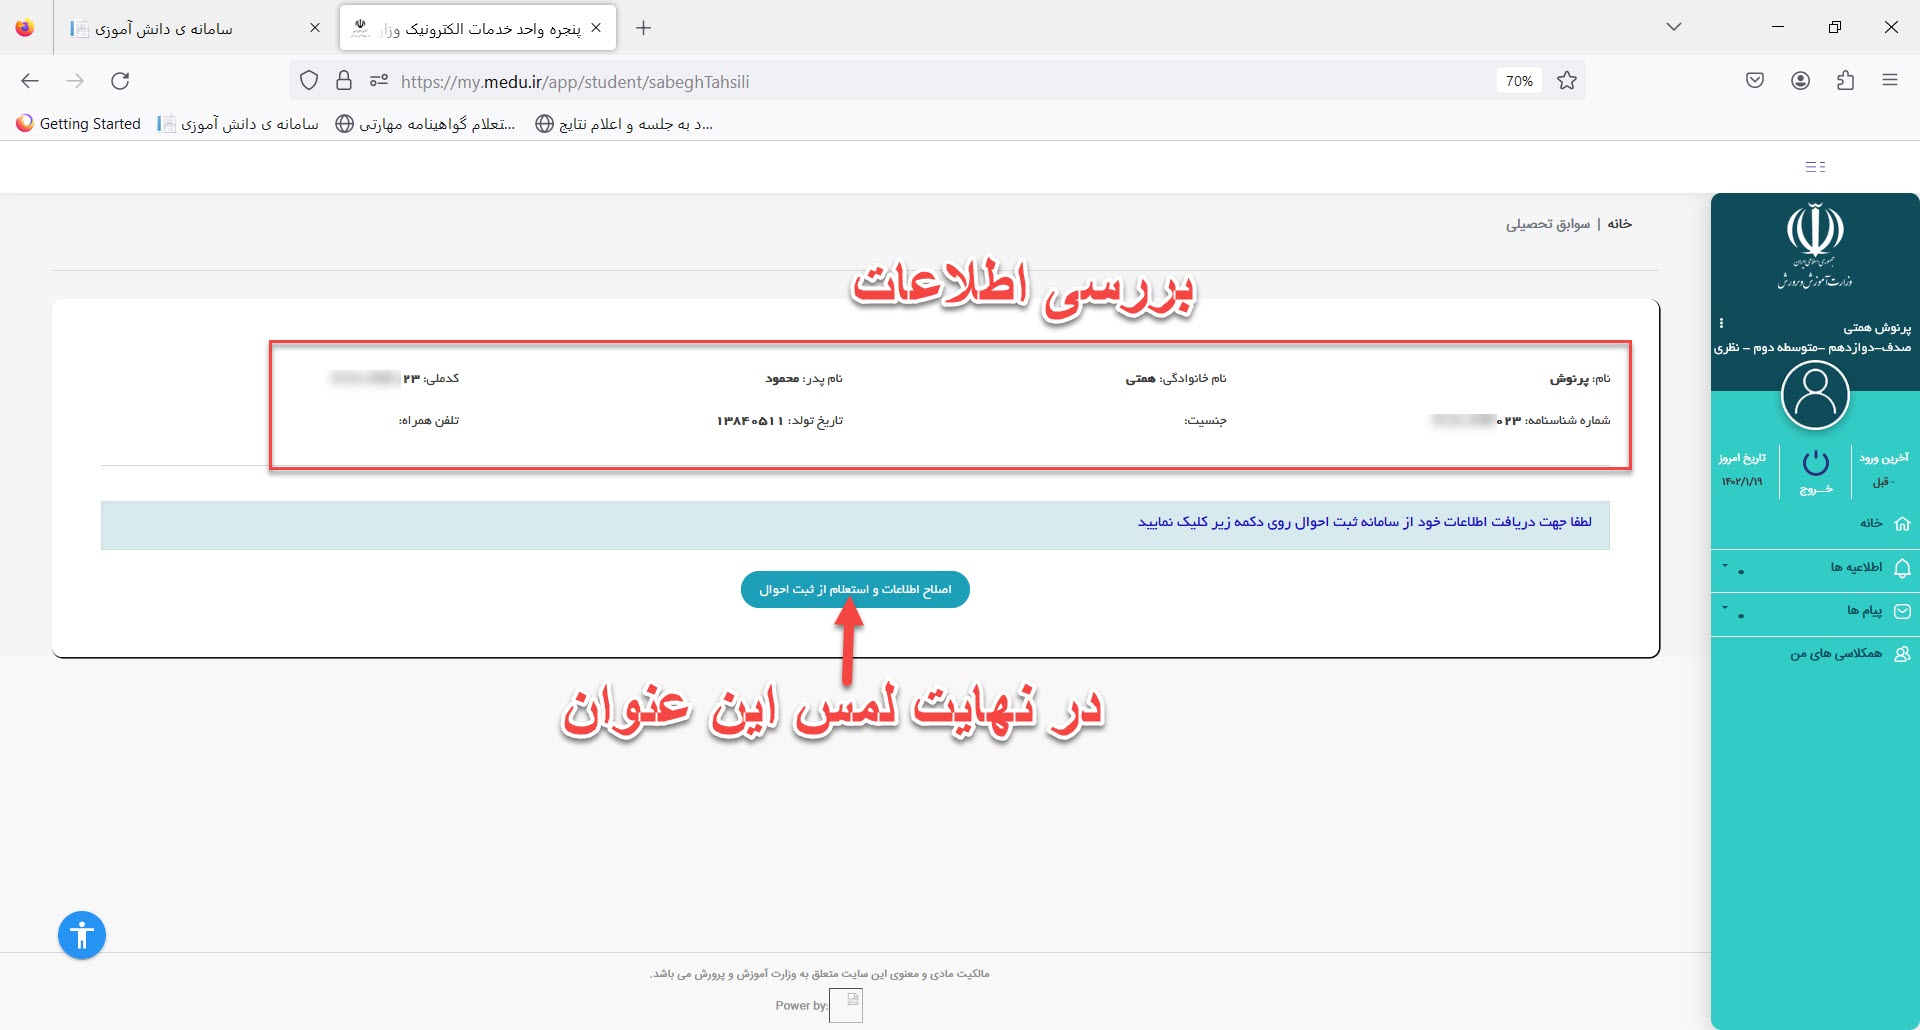Screen dimensions: 1920x1030
Task: Open the blue accessibility widget
Action: coord(82,936)
